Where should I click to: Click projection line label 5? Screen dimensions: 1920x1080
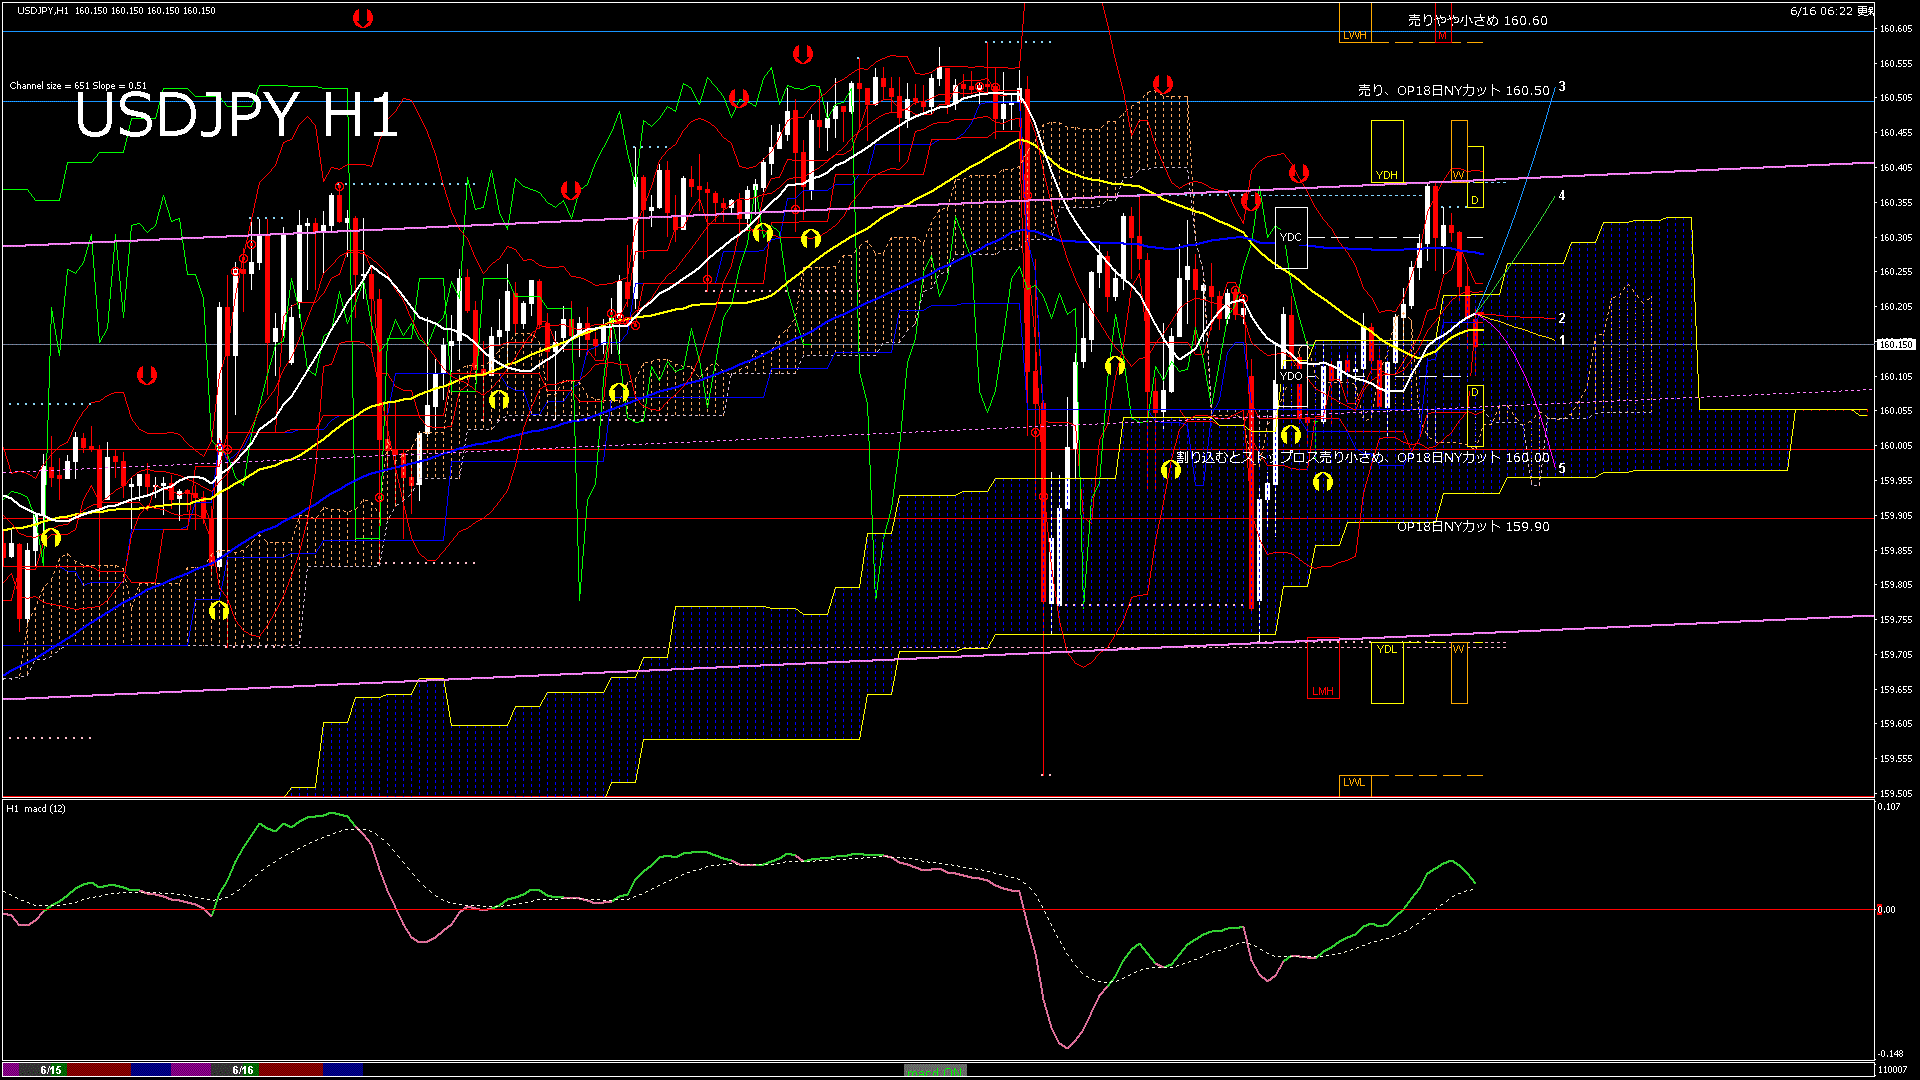(1562, 468)
